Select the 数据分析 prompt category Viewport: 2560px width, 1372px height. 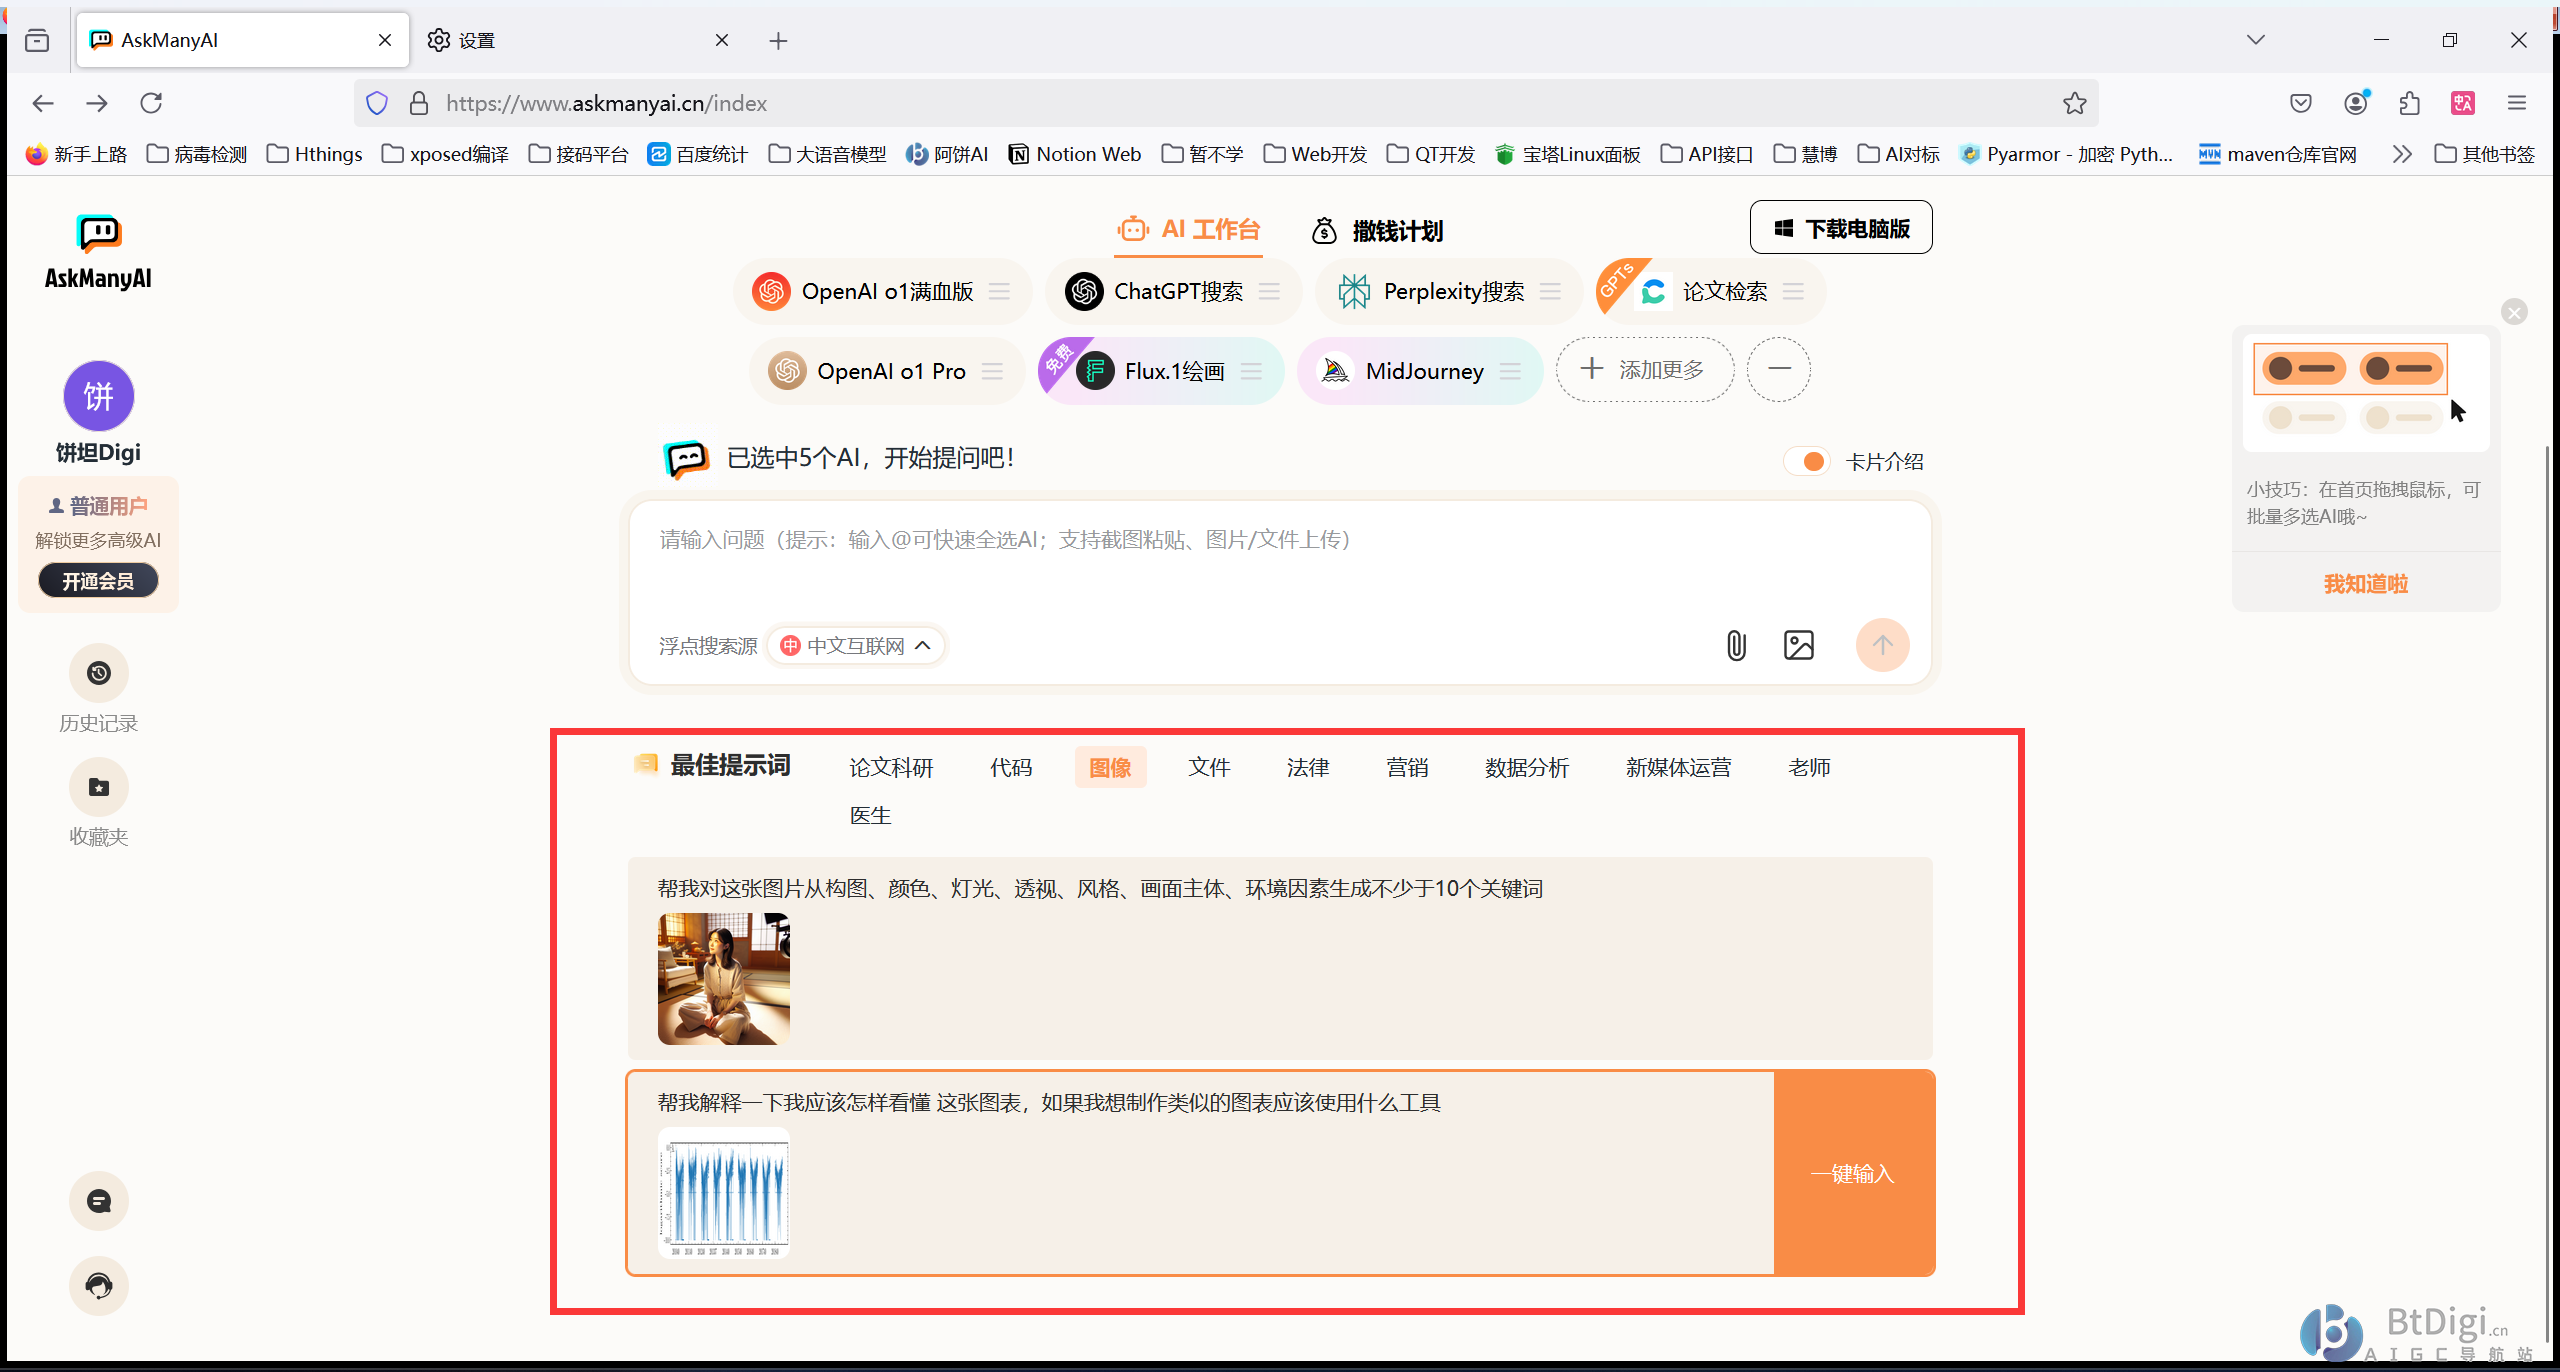click(x=1526, y=767)
